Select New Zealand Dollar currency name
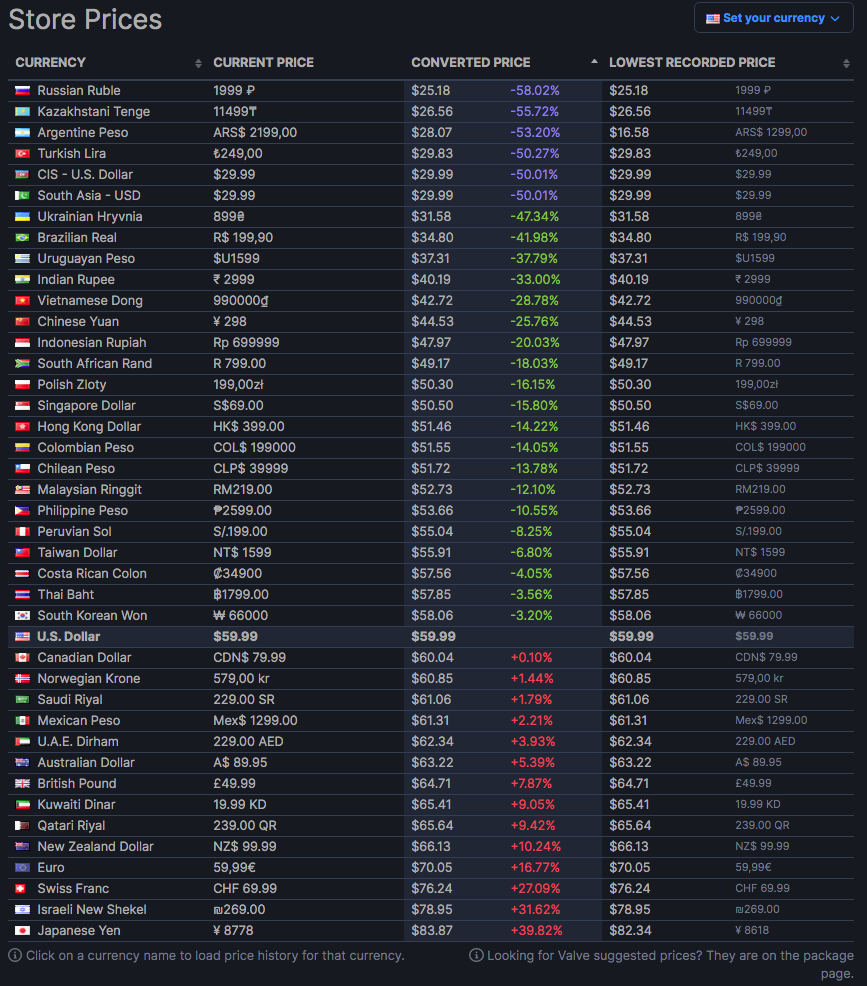 pos(96,846)
